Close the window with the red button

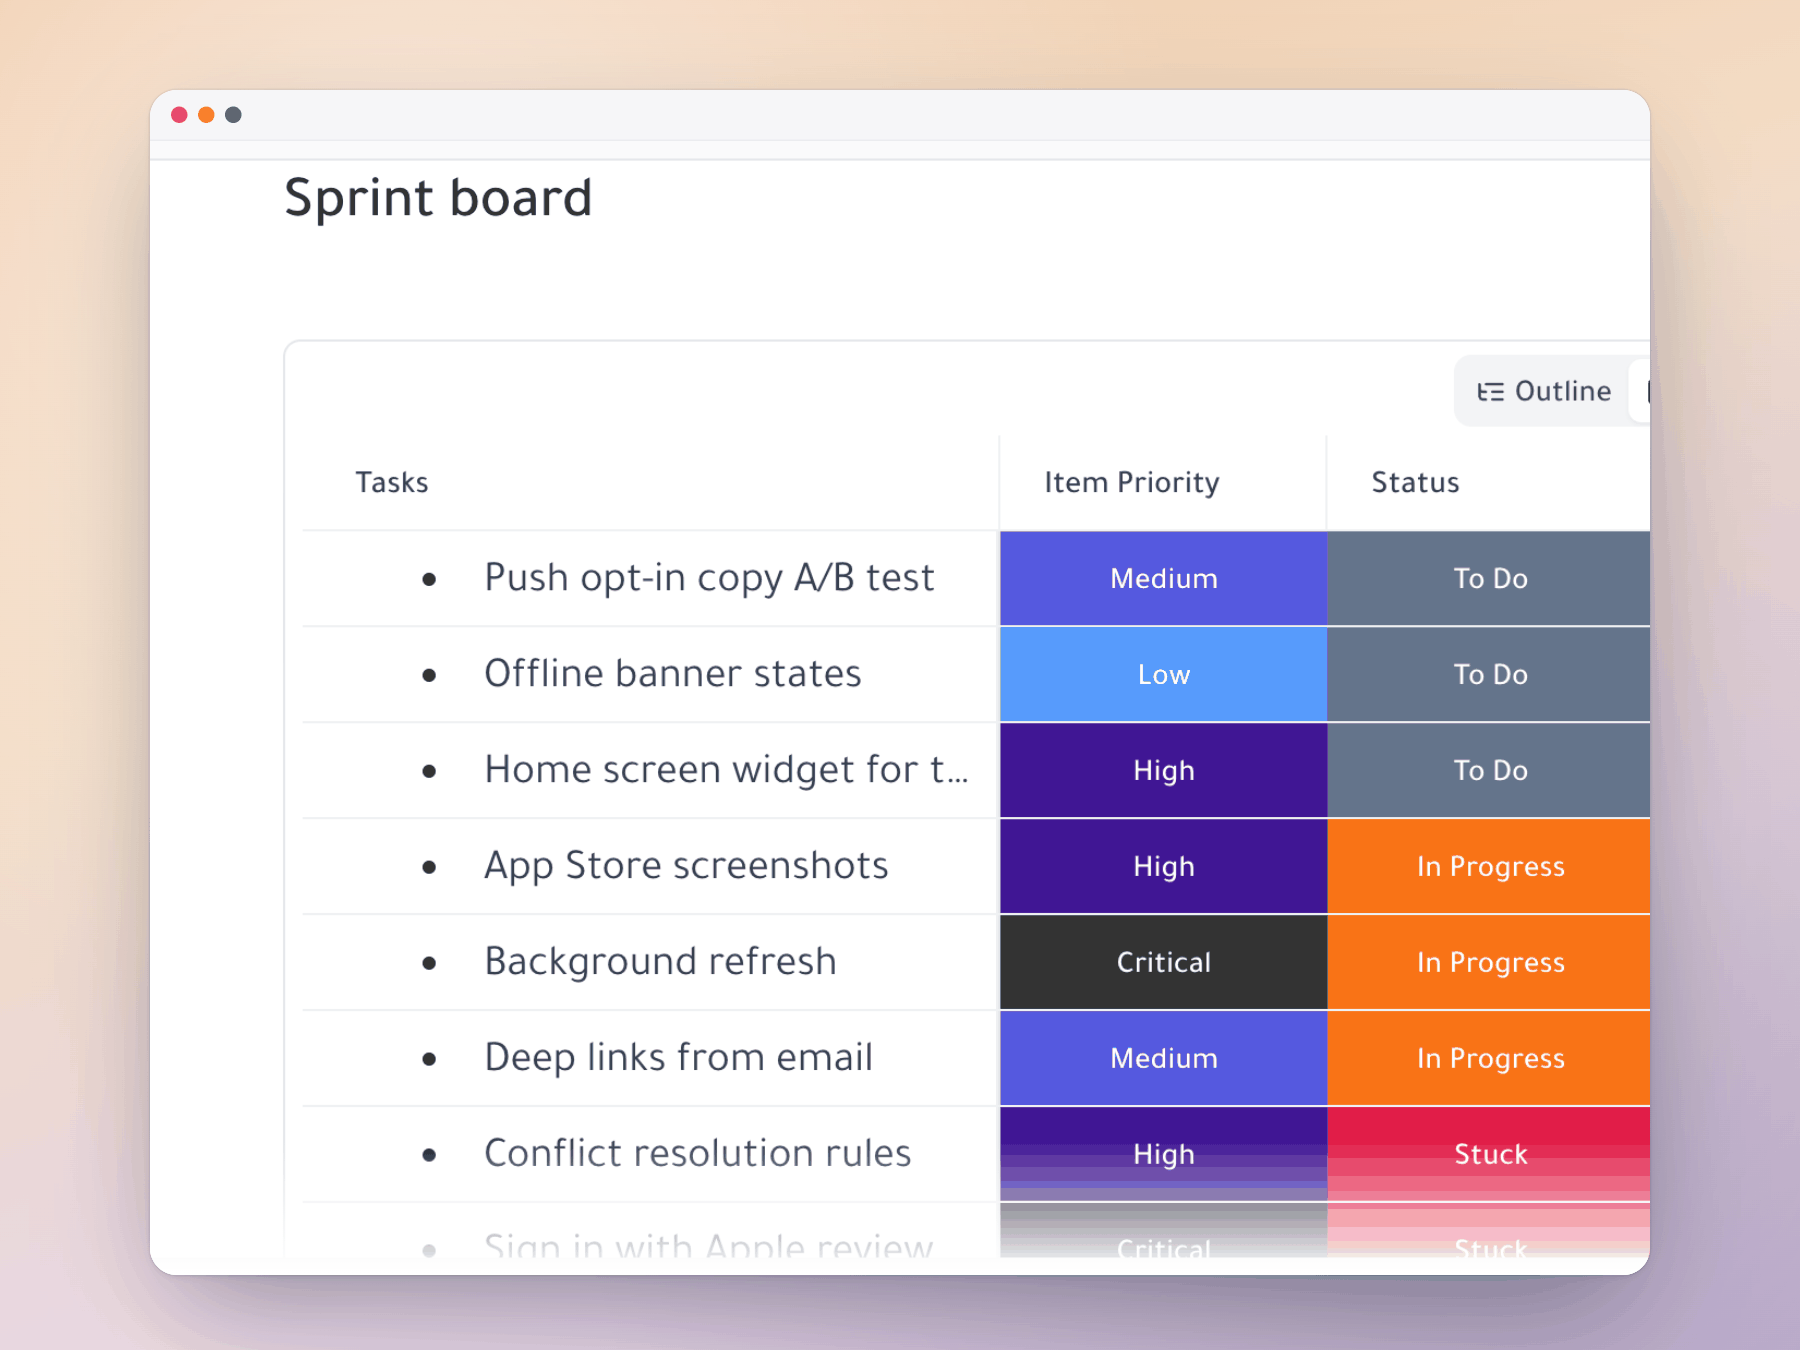(179, 115)
